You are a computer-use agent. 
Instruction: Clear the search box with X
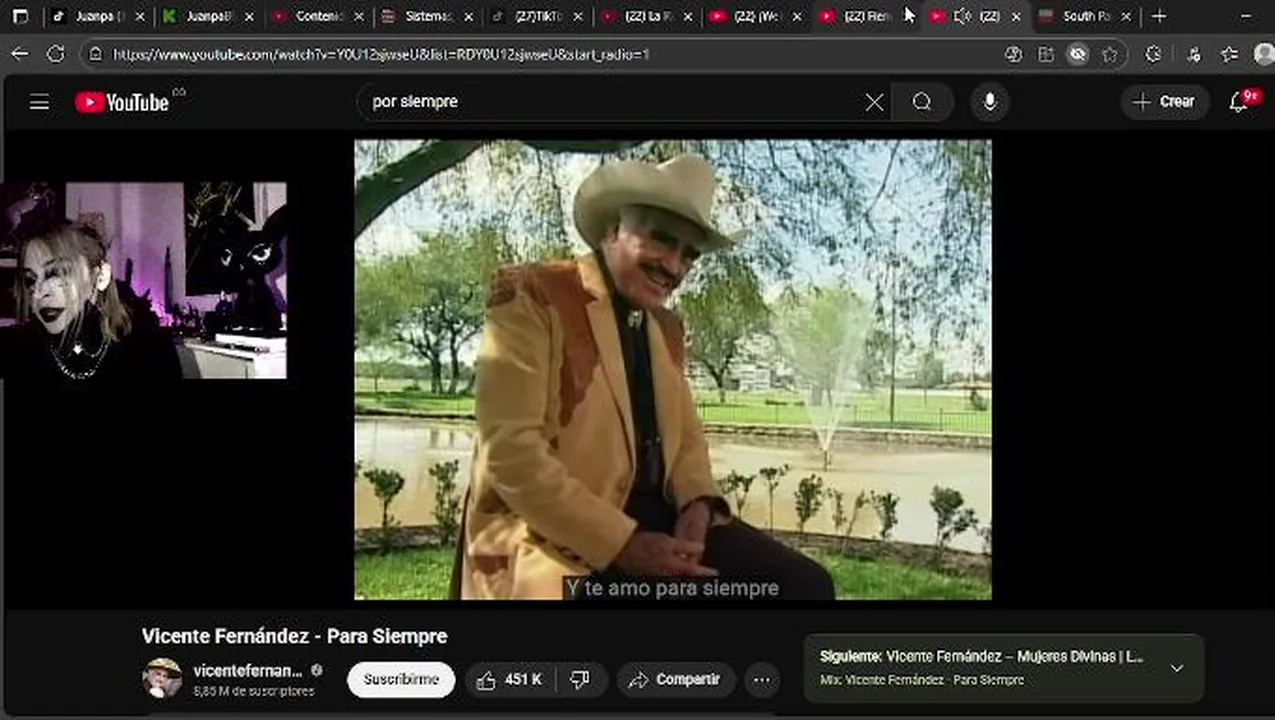874,102
